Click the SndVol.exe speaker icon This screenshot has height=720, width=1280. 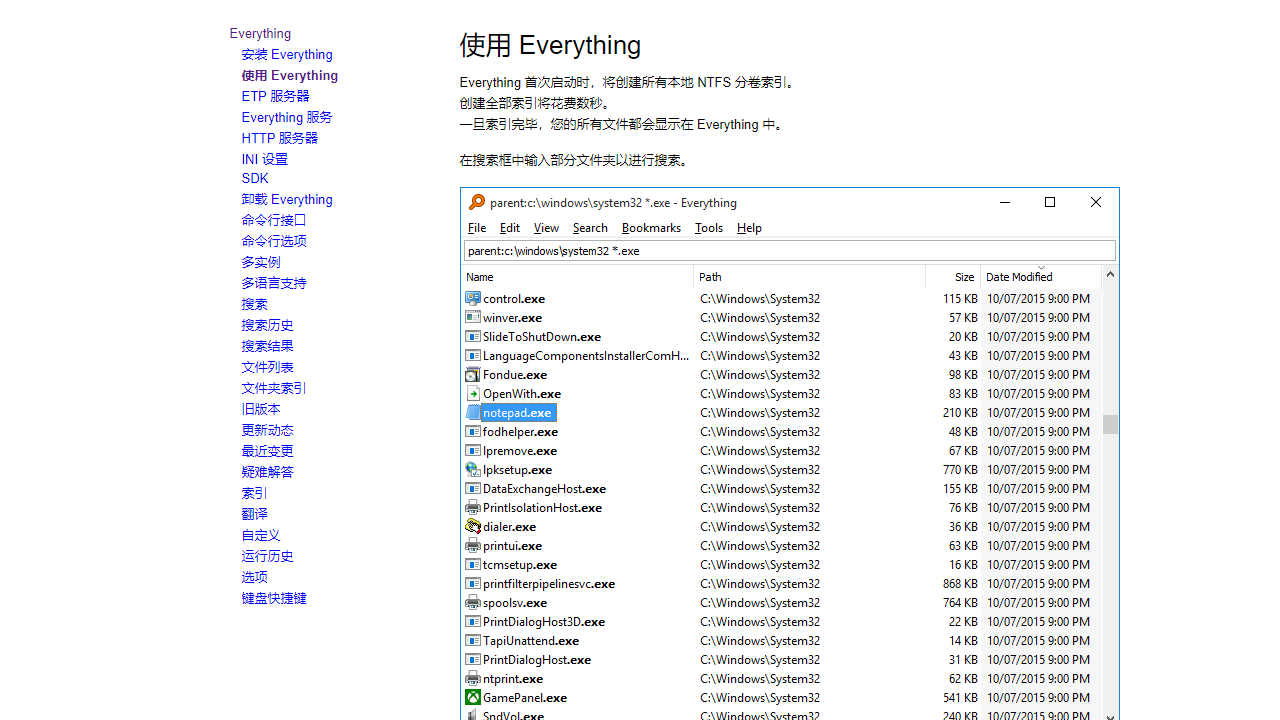pos(473,715)
